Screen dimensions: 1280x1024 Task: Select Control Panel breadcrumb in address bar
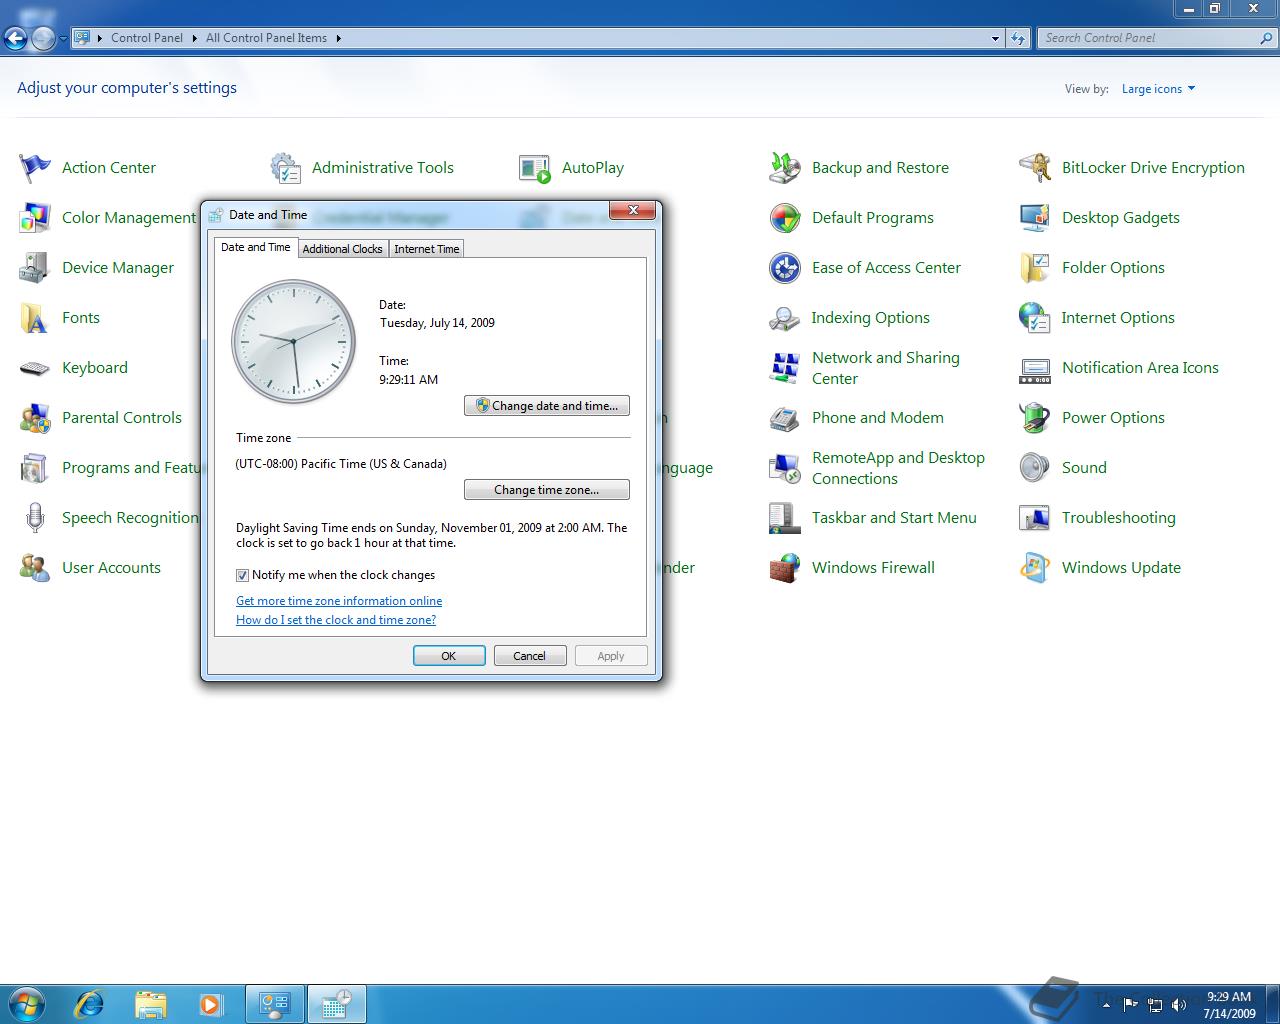coord(147,38)
